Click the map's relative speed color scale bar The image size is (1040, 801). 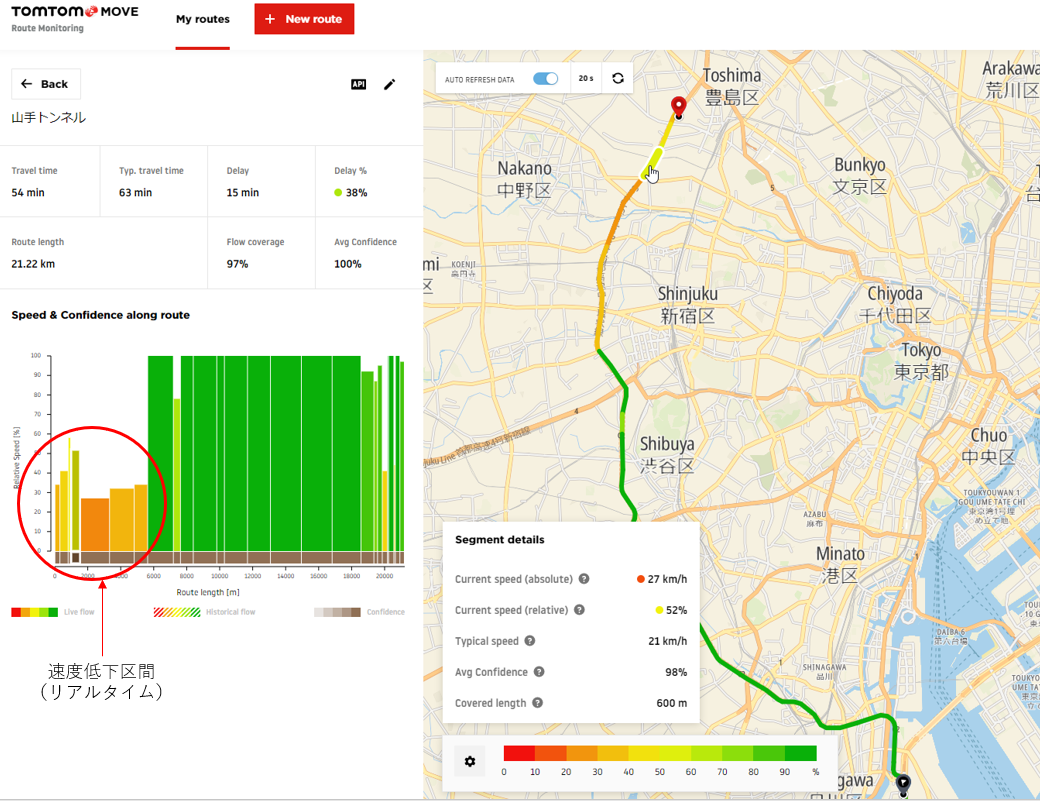(660, 753)
